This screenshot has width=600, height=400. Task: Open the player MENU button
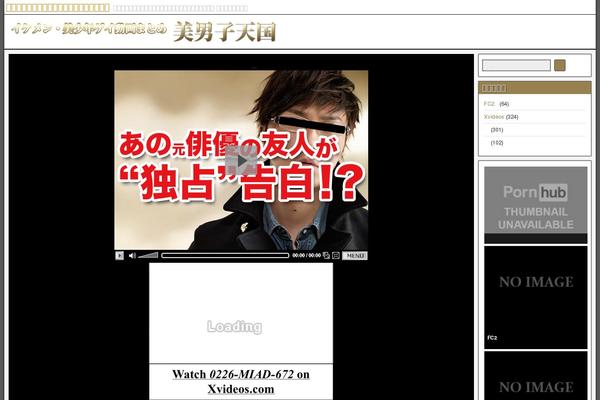[354, 255]
